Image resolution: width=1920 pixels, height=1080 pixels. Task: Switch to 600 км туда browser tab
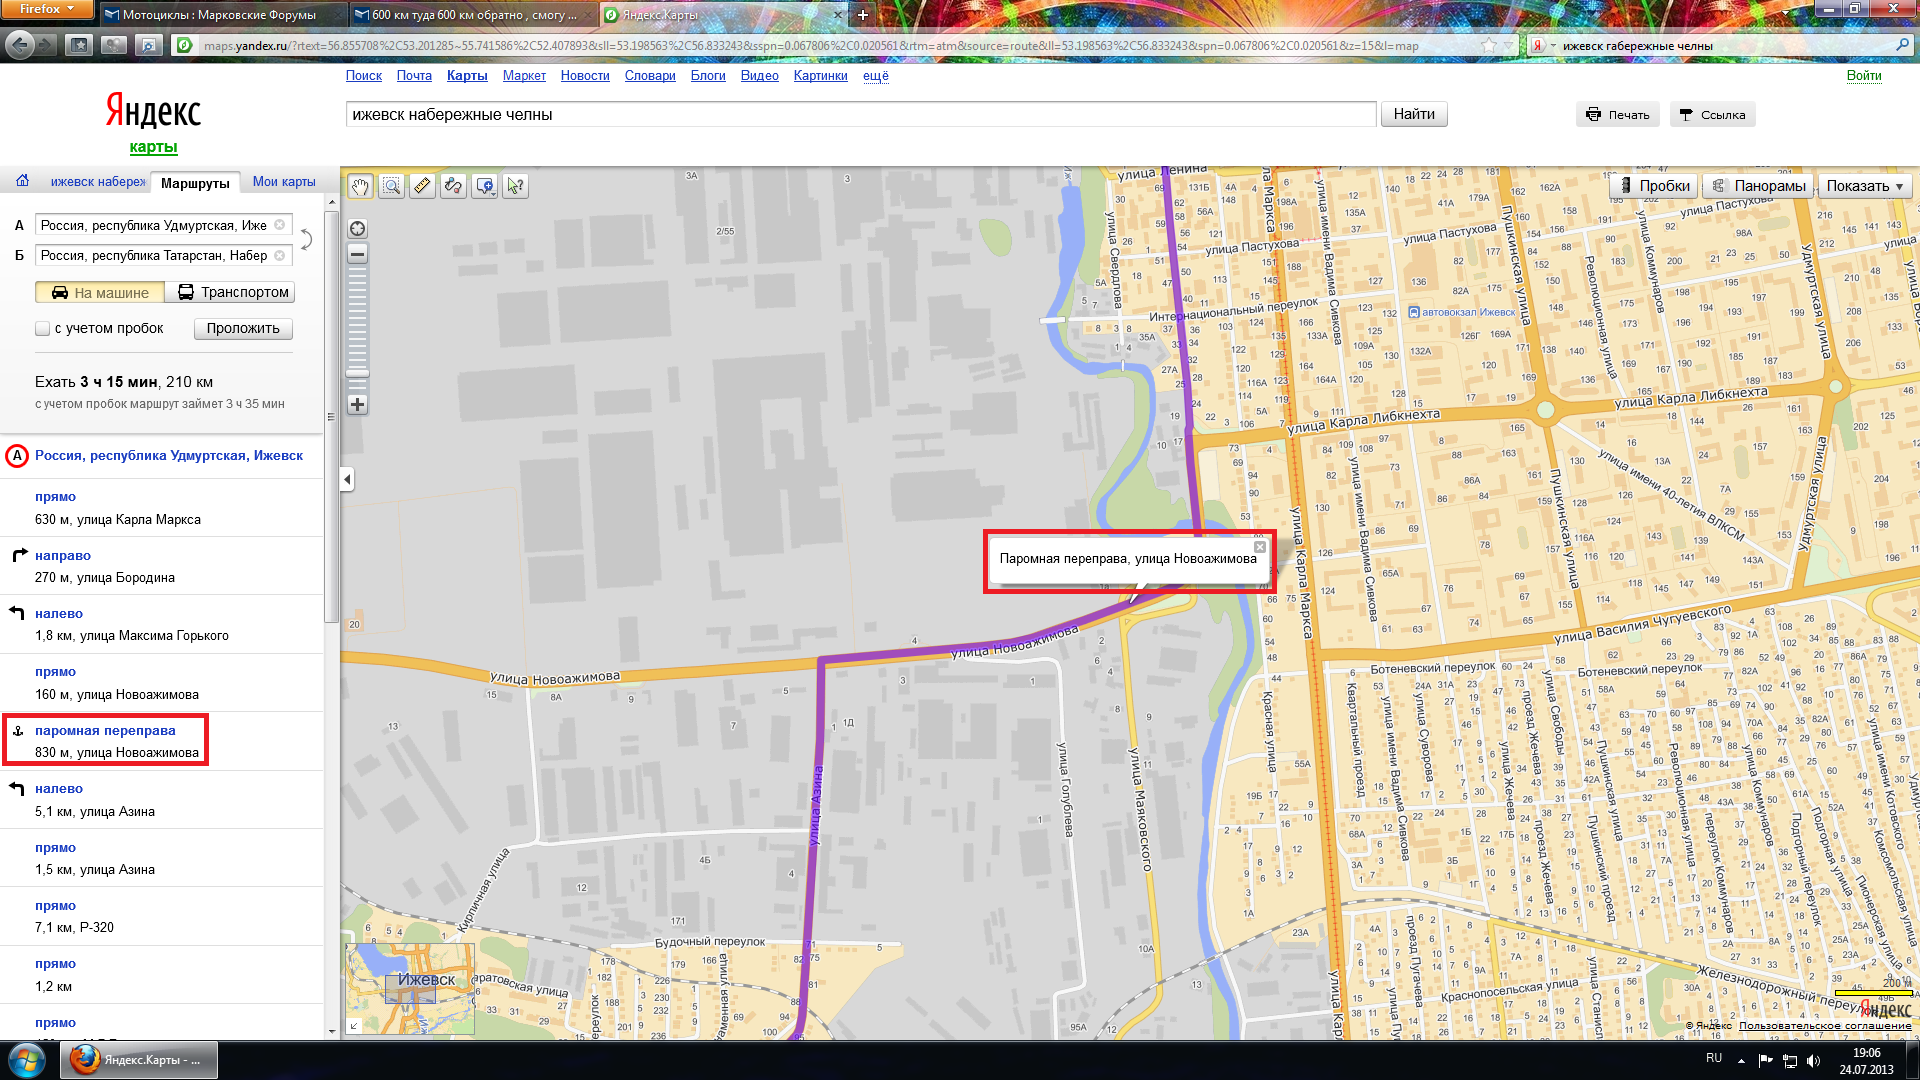474,15
